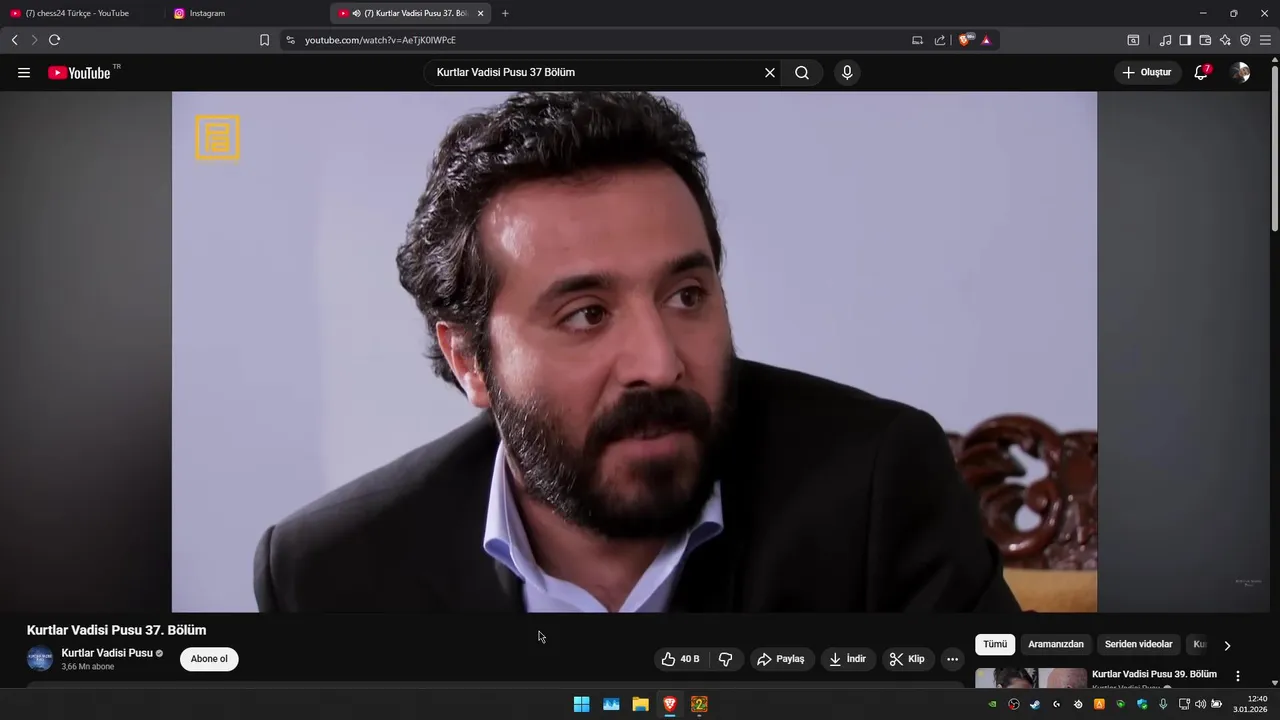This screenshot has width=1280, height=720.
Task: Click the Paylaş share button
Action: pyautogui.click(x=781, y=659)
